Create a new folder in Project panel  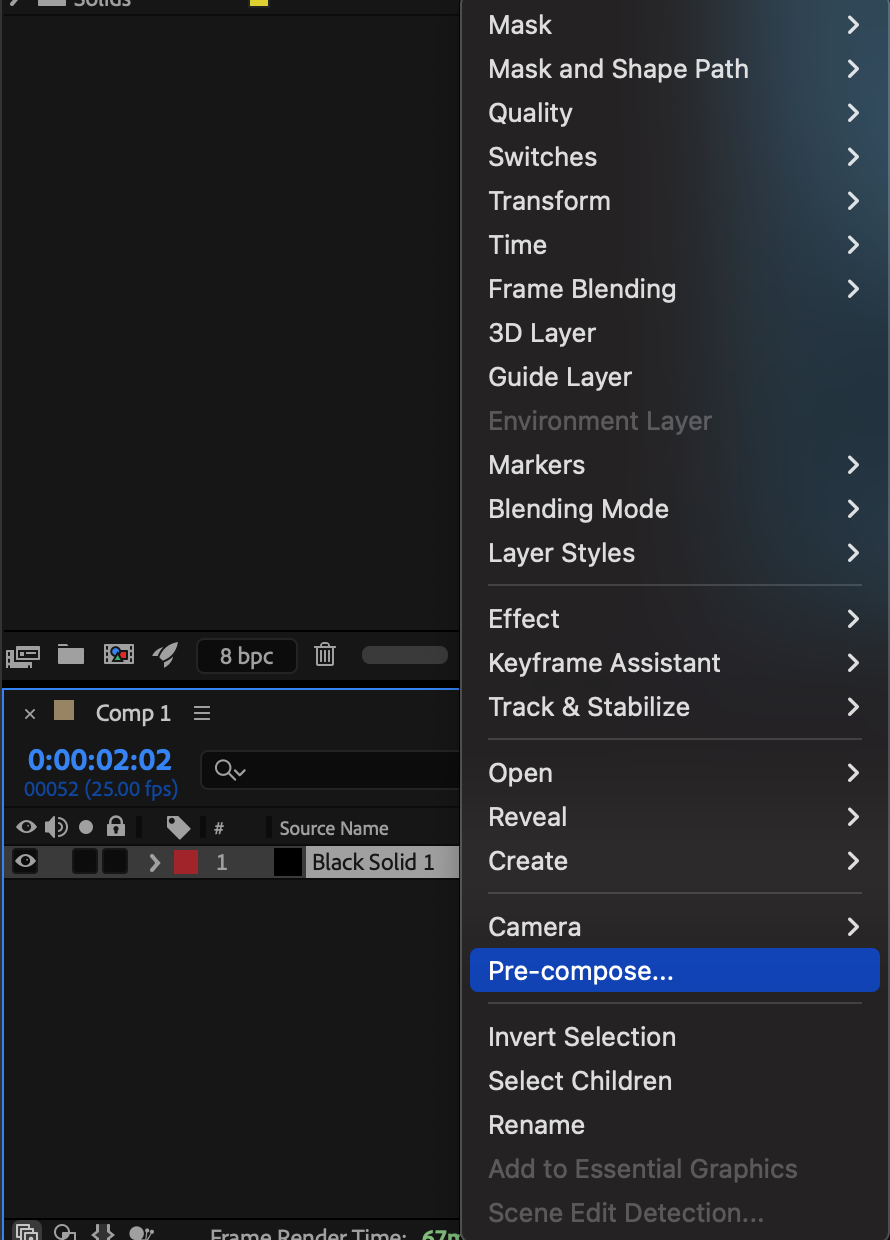pos(71,655)
